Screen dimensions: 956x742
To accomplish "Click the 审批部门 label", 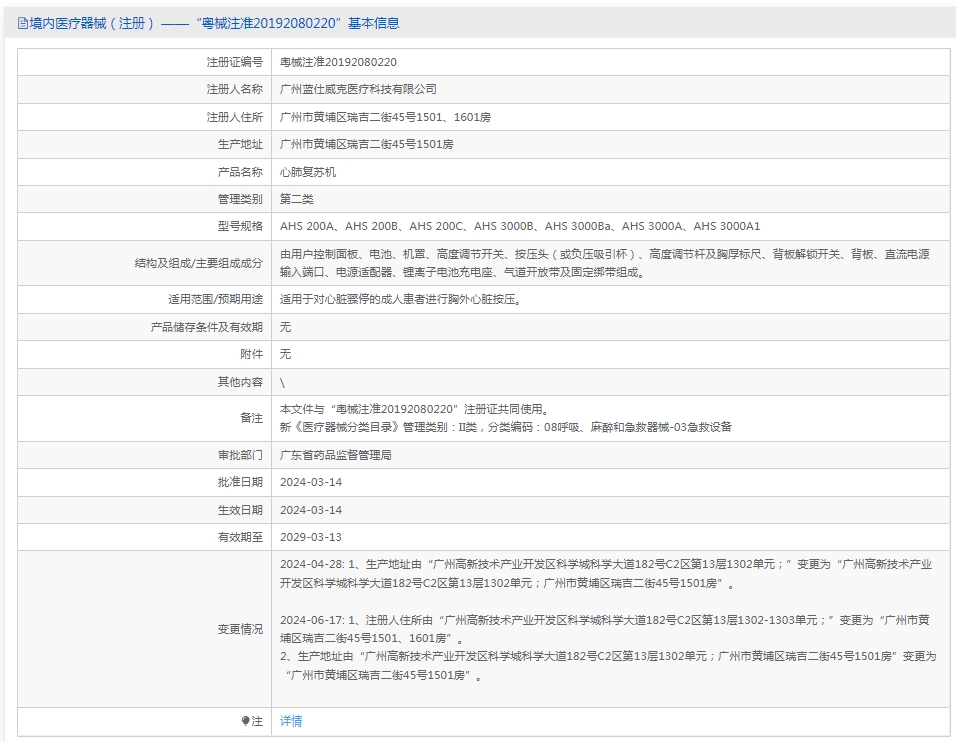I will tap(240, 455).
